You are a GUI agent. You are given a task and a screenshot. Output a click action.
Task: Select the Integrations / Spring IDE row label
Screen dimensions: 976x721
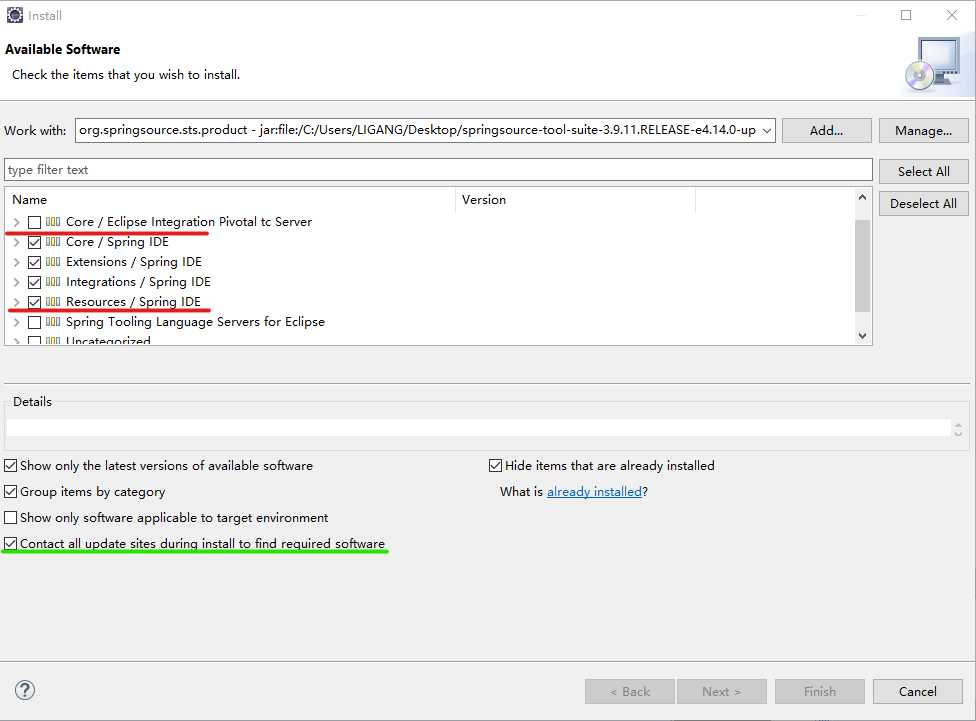tap(138, 281)
